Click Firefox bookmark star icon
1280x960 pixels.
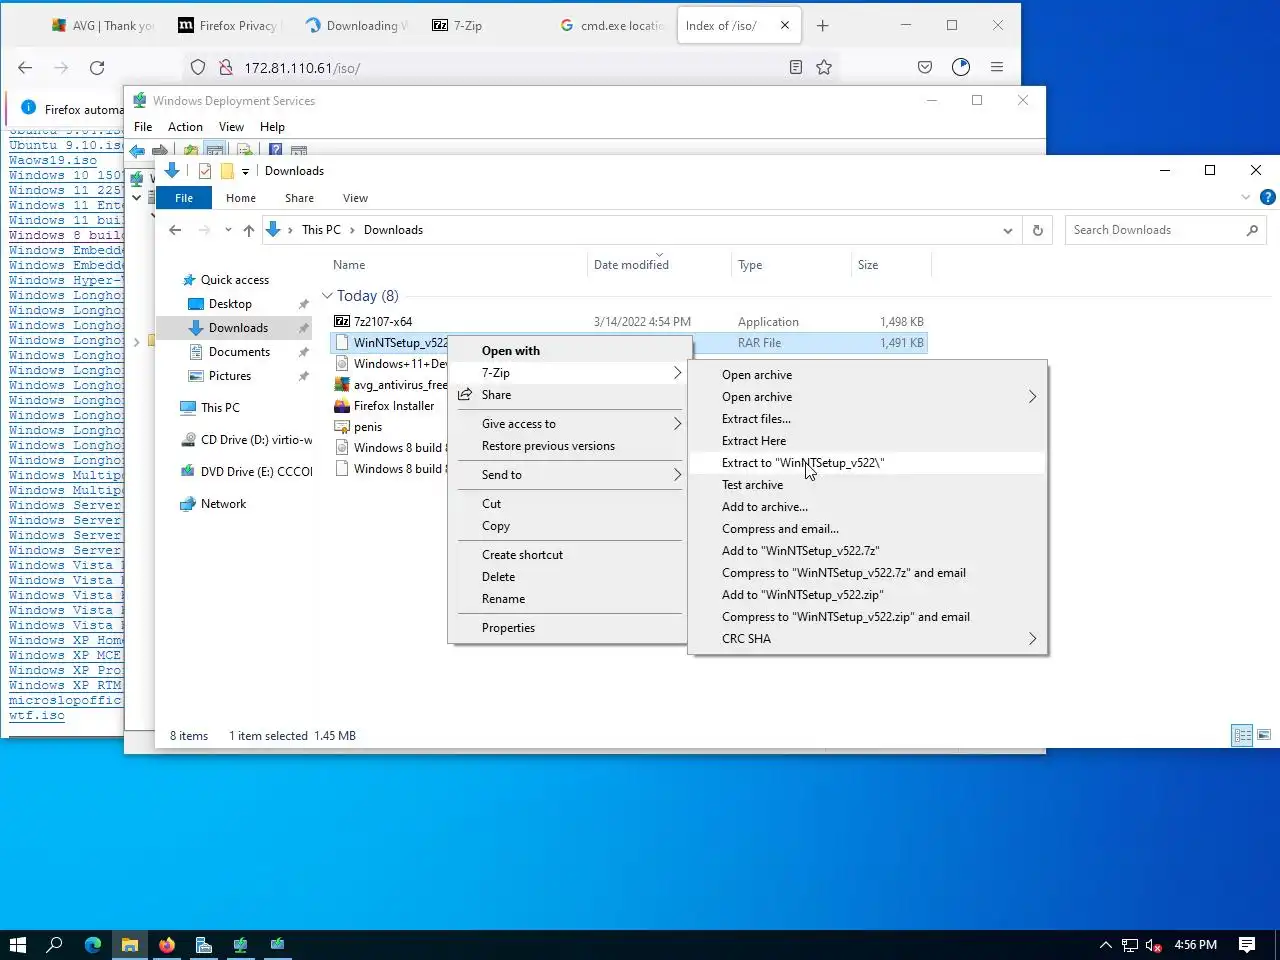point(824,67)
